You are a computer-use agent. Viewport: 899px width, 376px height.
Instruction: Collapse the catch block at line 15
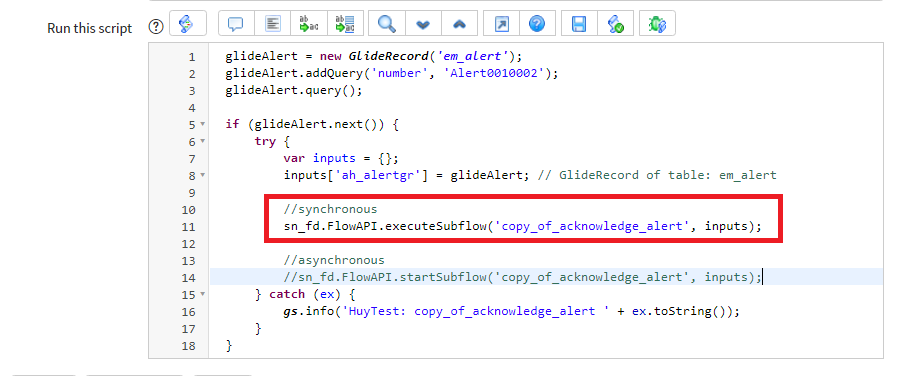coord(203,295)
